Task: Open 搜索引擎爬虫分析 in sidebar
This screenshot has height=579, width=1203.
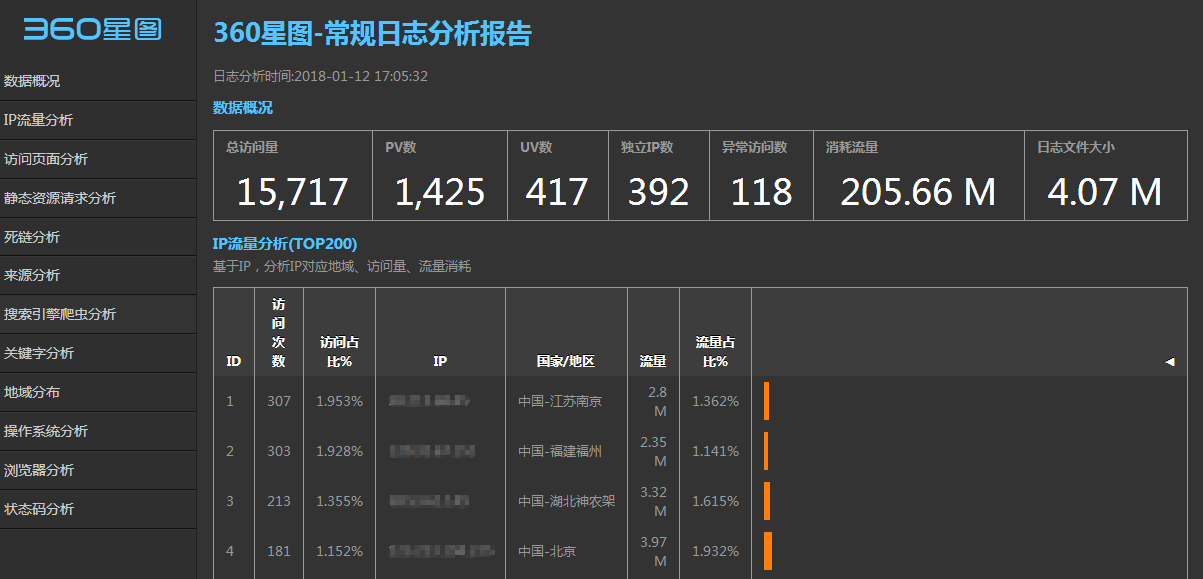Action: pyautogui.click(x=98, y=314)
